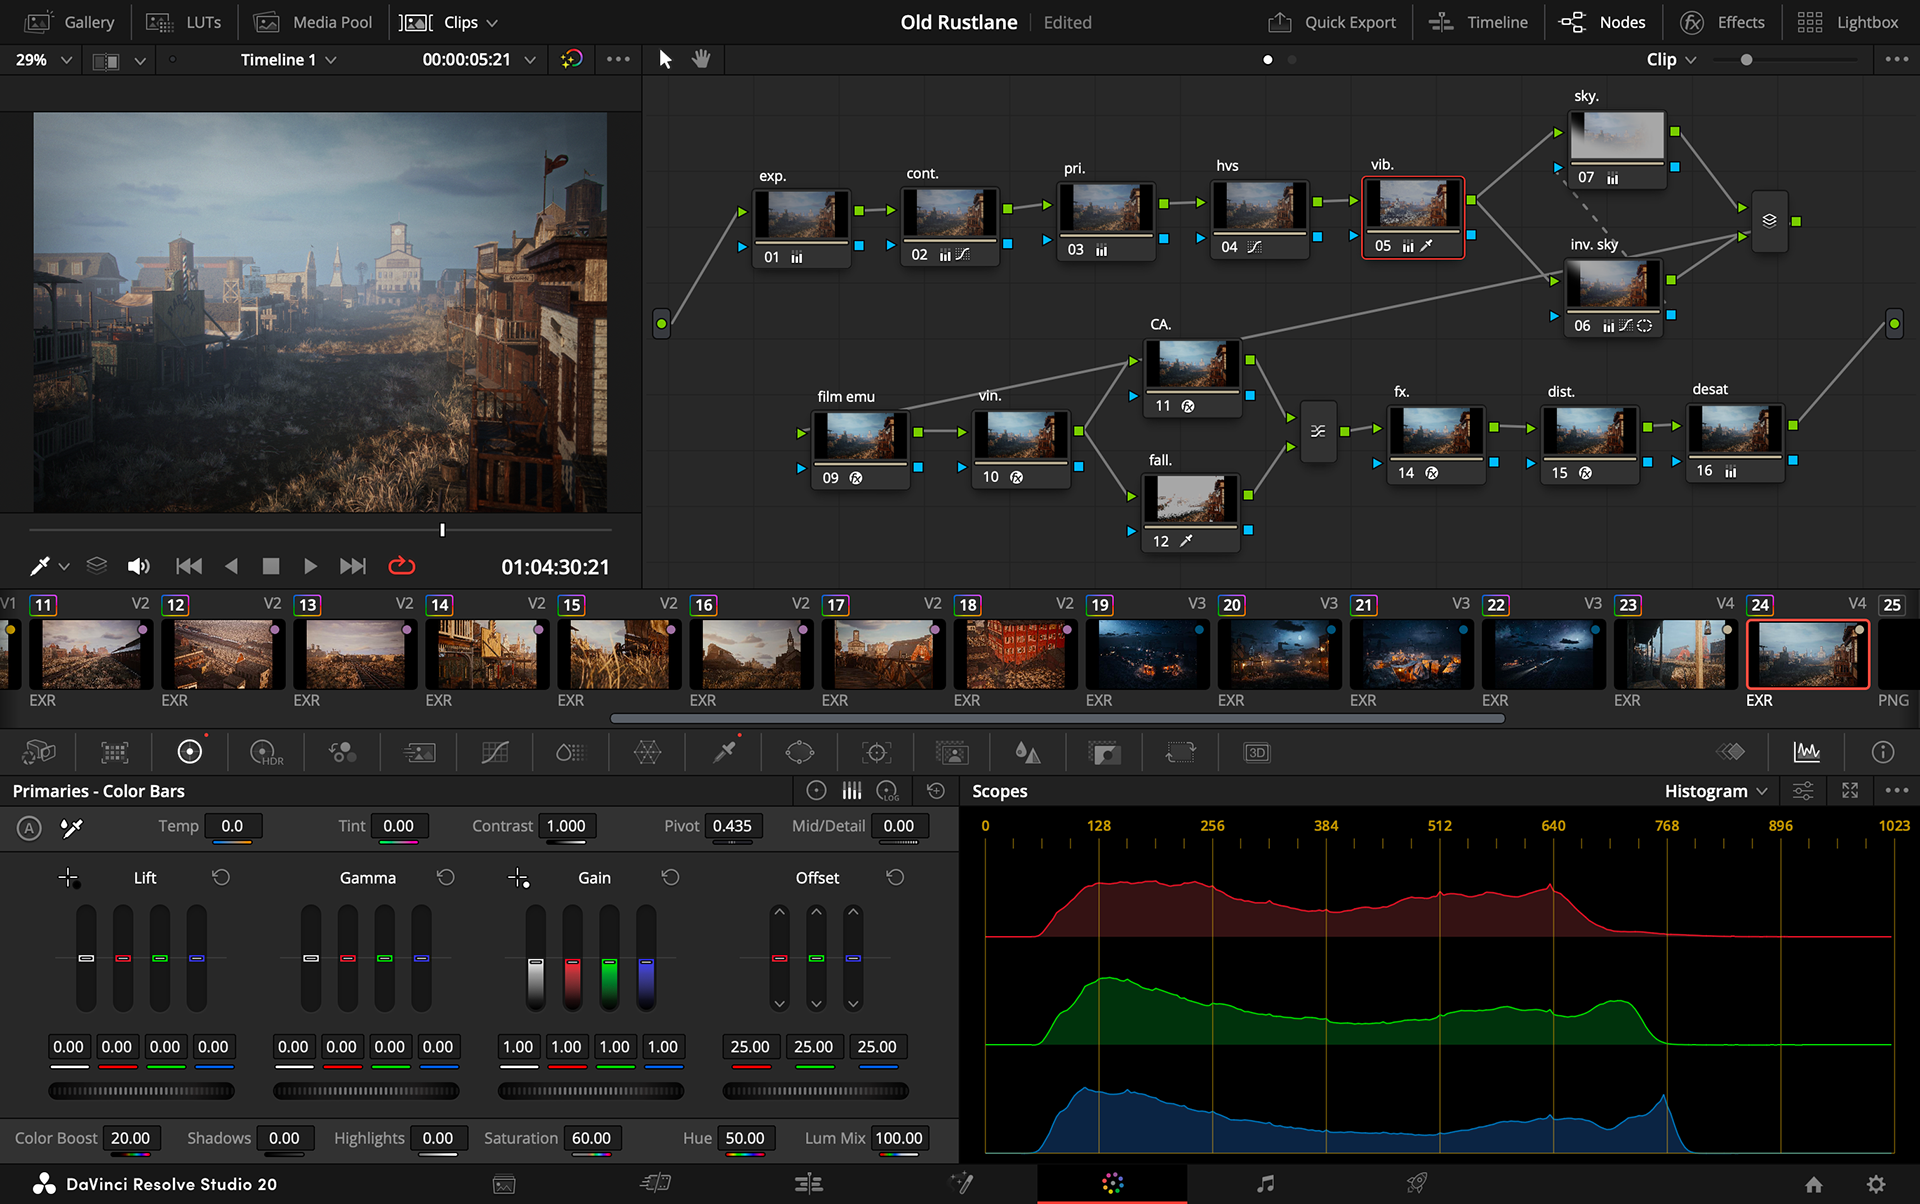The image size is (1920, 1204).
Task: Open the Gallery panel tab
Action: (x=70, y=22)
